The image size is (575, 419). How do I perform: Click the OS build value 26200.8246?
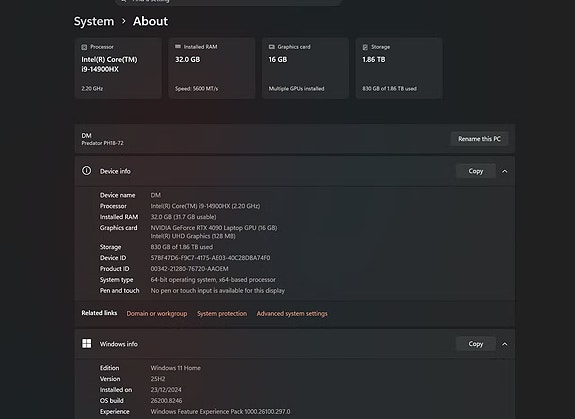(x=166, y=401)
